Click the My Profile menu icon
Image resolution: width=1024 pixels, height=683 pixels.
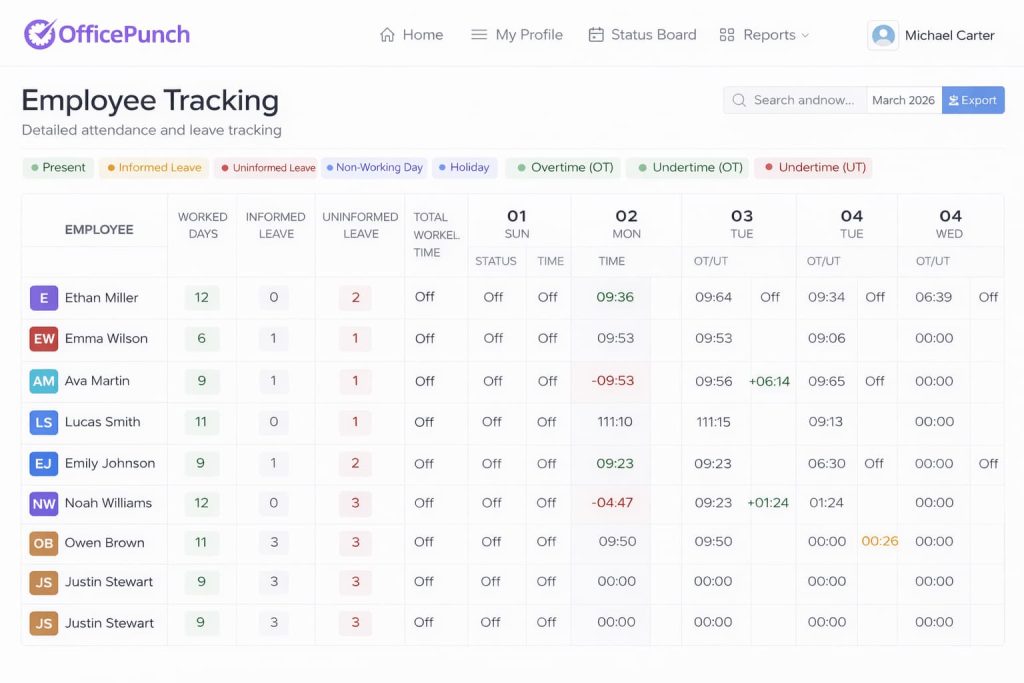[x=479, y=35]
